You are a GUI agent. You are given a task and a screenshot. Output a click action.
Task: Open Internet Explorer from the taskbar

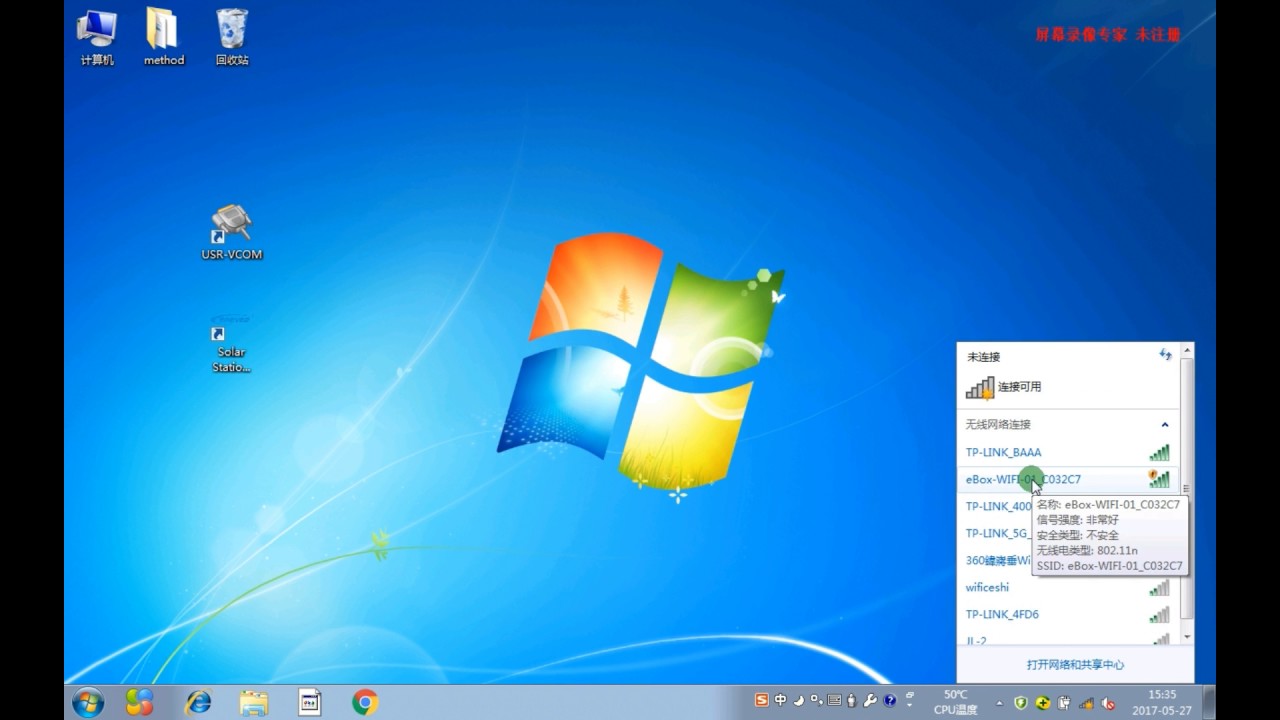pyautogui.click(x=198, y=702)
